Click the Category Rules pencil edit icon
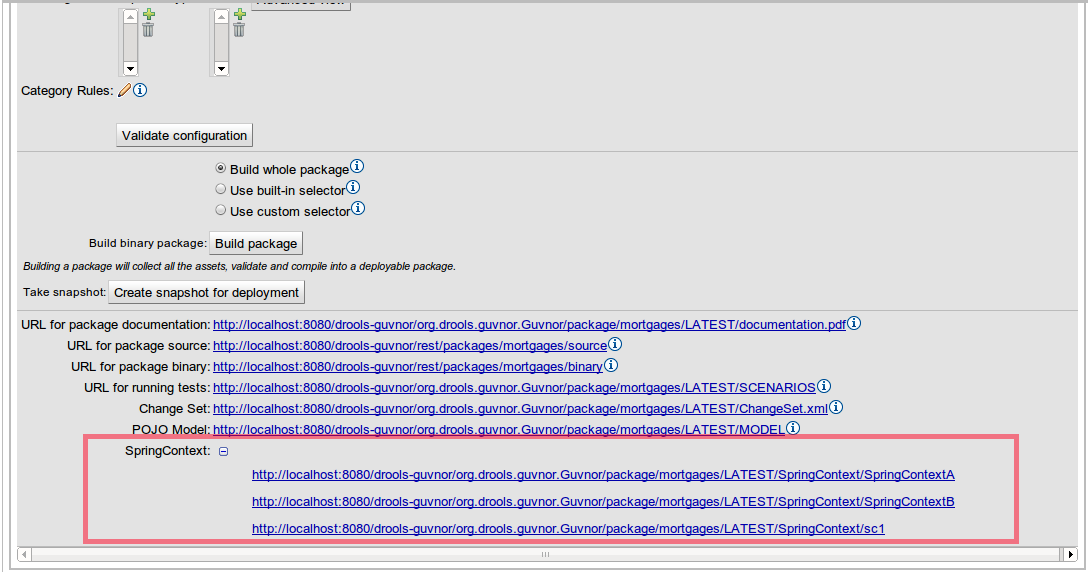The width and height of the screenshot is (1088, 572). coord(124,90)
